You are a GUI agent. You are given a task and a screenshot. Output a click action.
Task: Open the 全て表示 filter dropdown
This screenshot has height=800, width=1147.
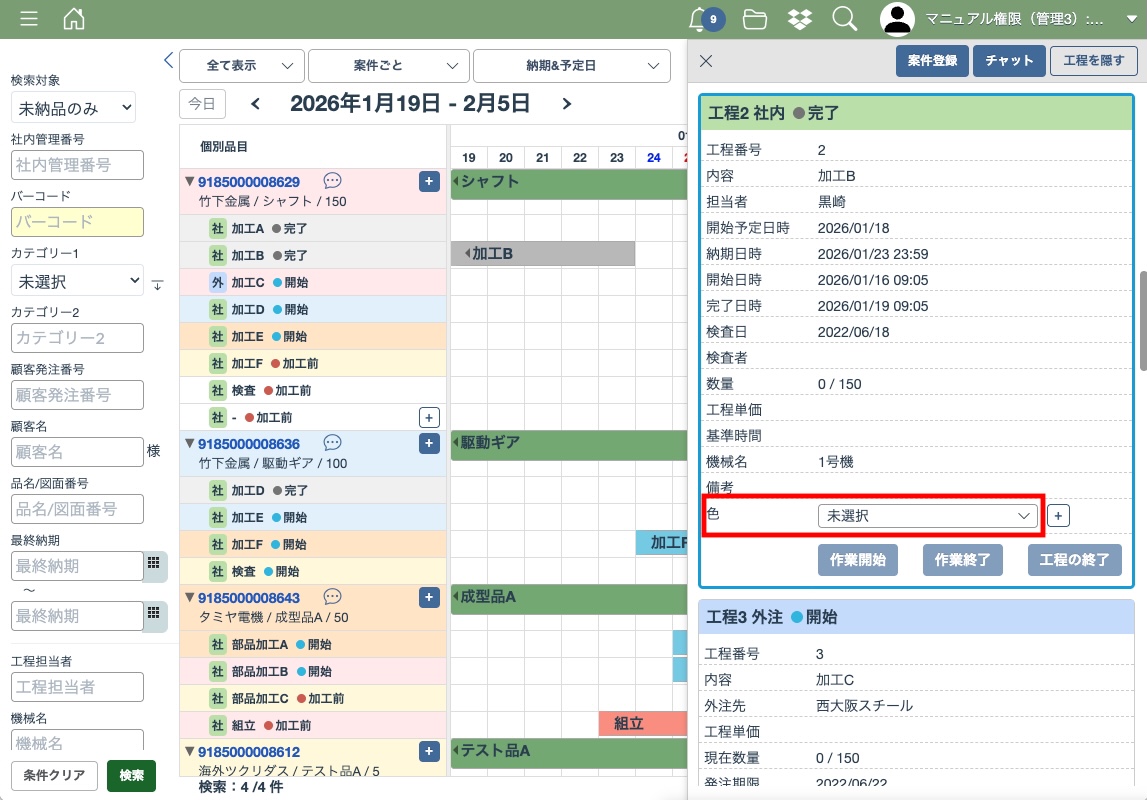(x=242, y=66)
